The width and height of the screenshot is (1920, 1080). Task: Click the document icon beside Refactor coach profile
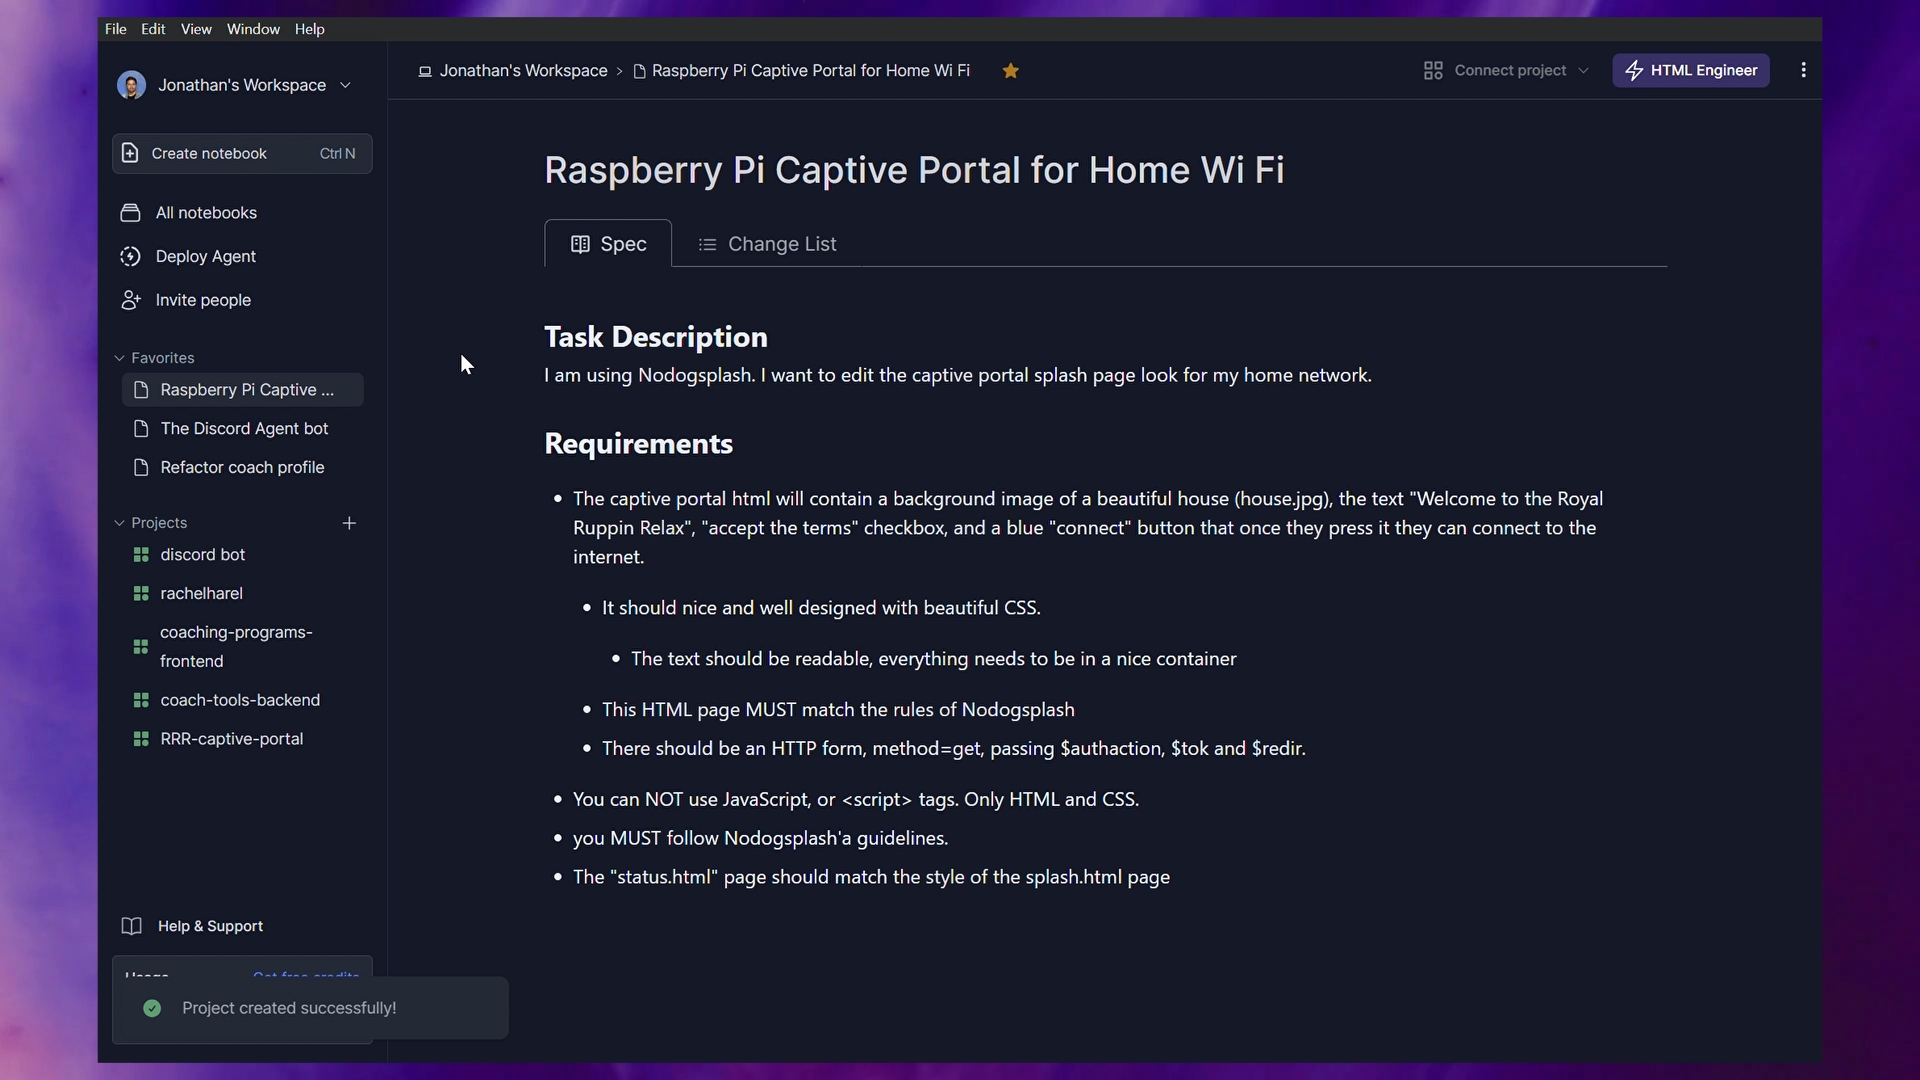coord(141,467)
